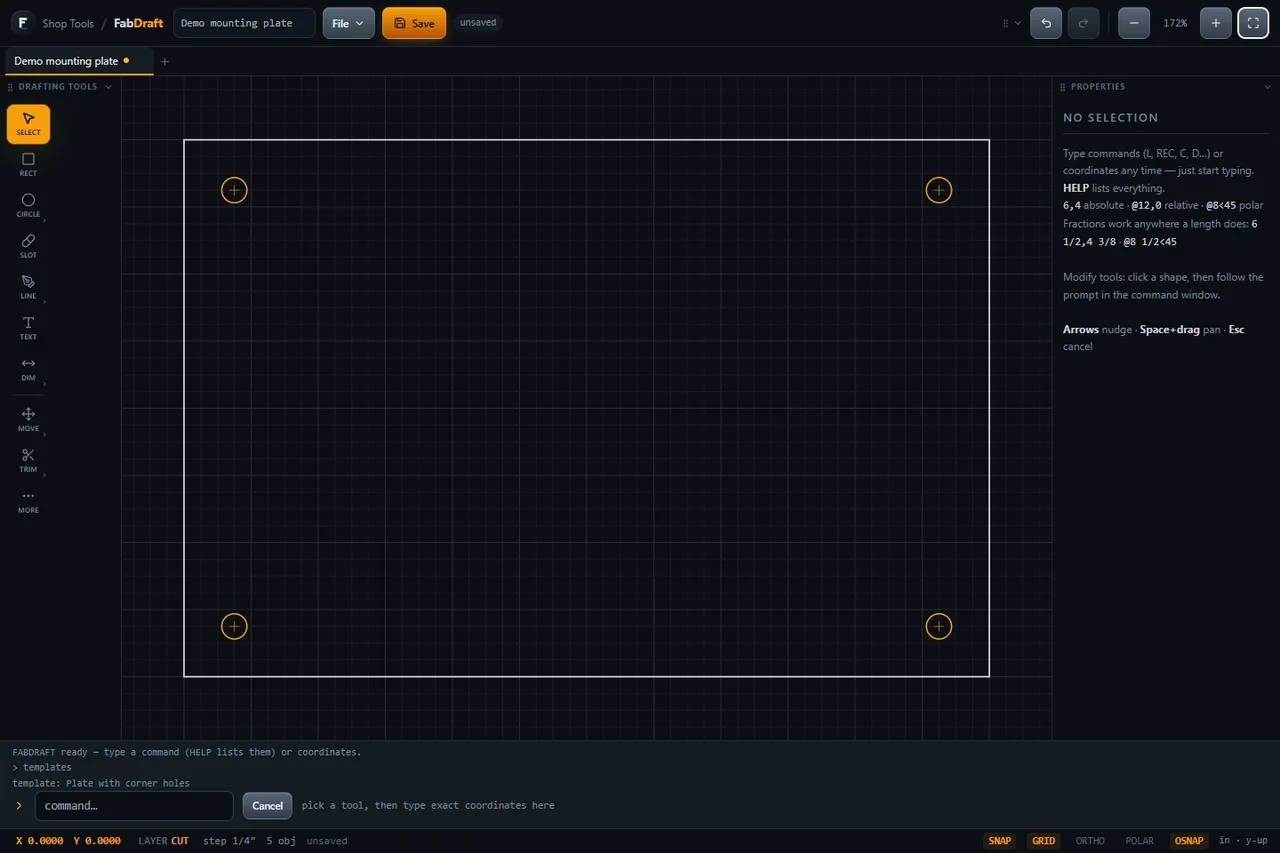Enable ORTHO mode

pos(1090,841)
